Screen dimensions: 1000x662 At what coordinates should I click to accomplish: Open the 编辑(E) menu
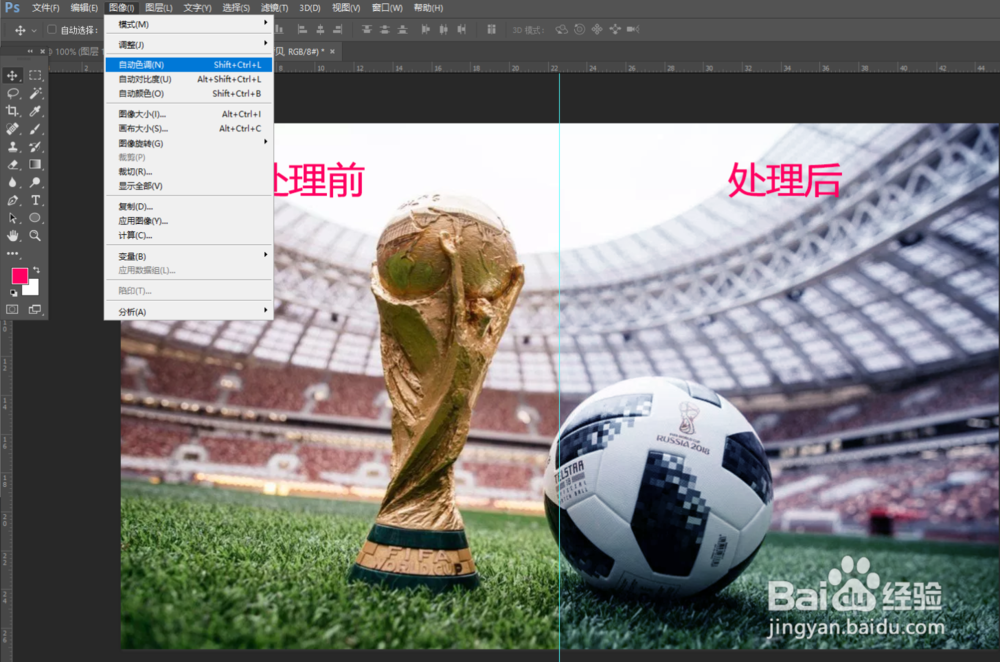pos(84,8)
